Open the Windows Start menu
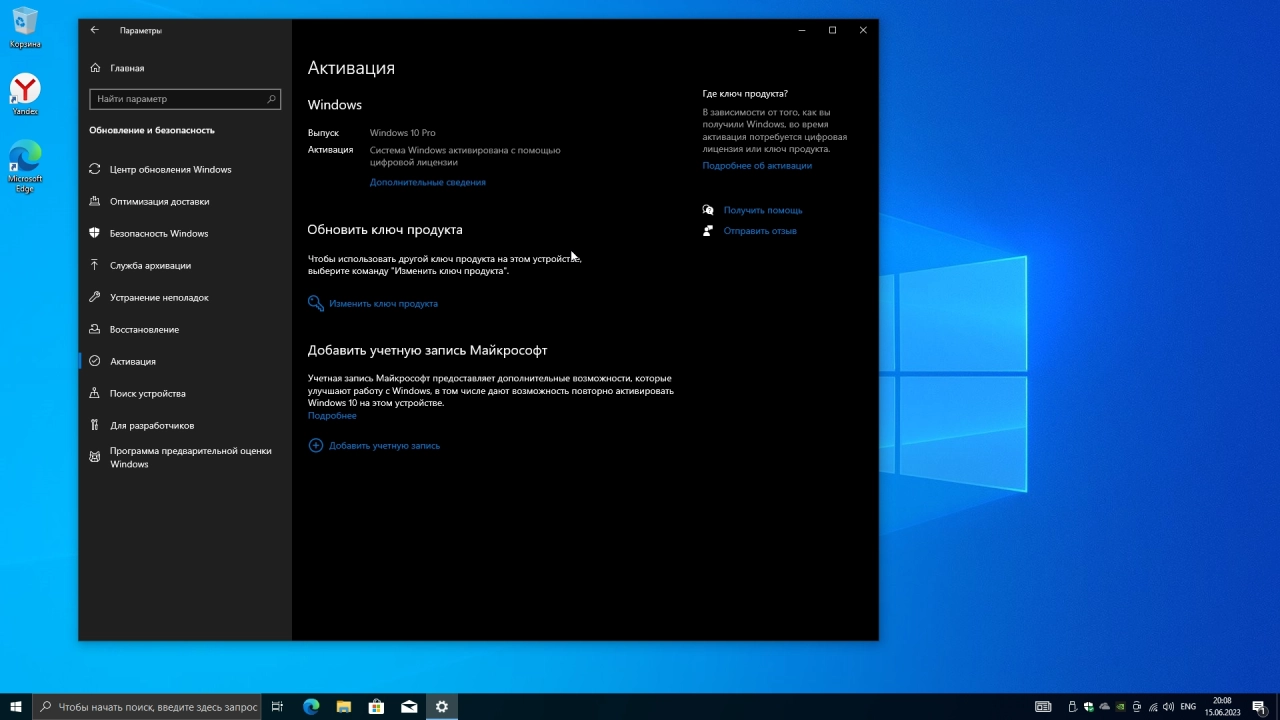The height and width of the screenshot is (720, 1280). [x=16, y=706]
